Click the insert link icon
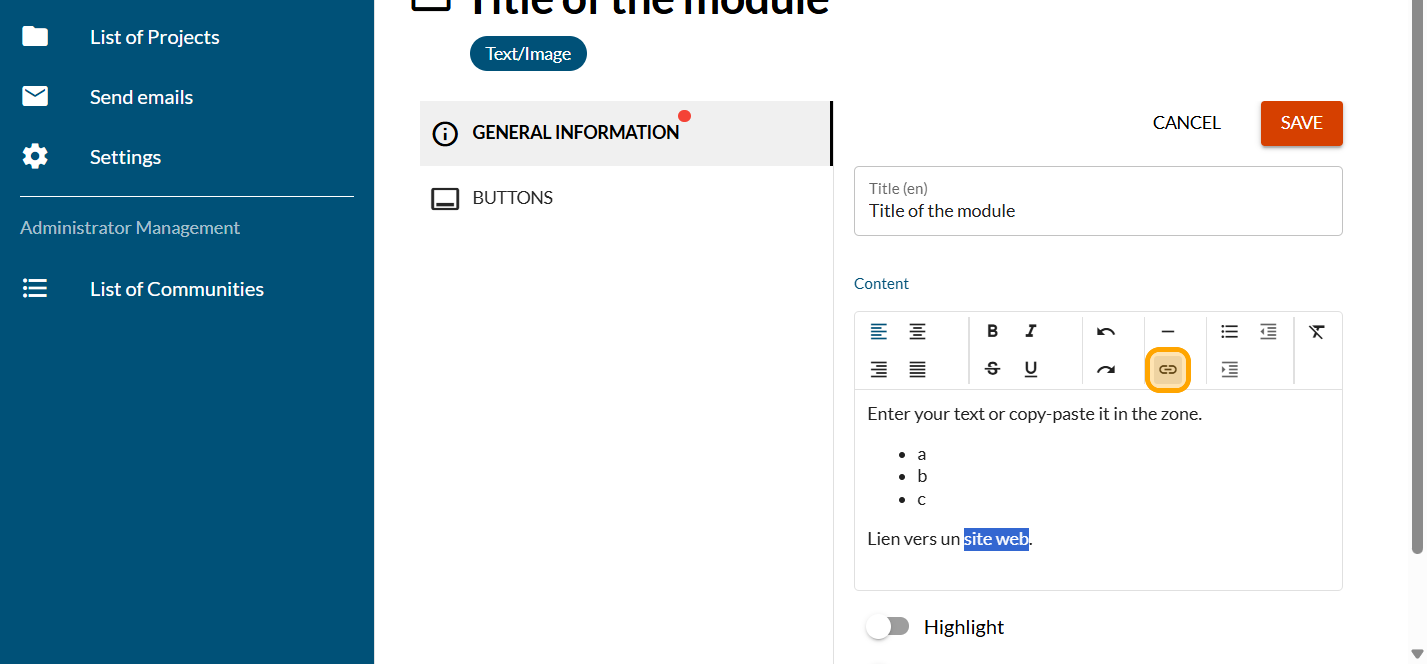1427x664 pixels. point(1167,370)
